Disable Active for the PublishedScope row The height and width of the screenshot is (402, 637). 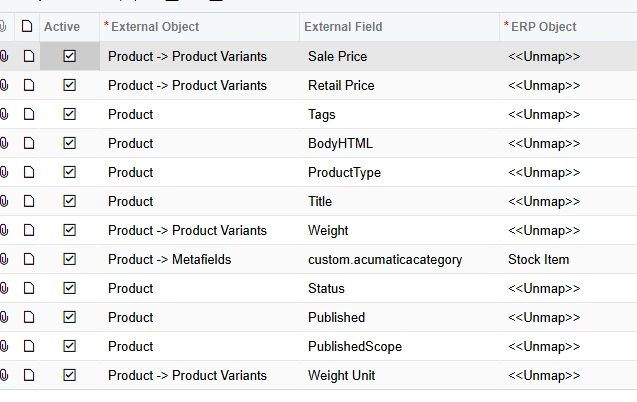click(69, 347)
